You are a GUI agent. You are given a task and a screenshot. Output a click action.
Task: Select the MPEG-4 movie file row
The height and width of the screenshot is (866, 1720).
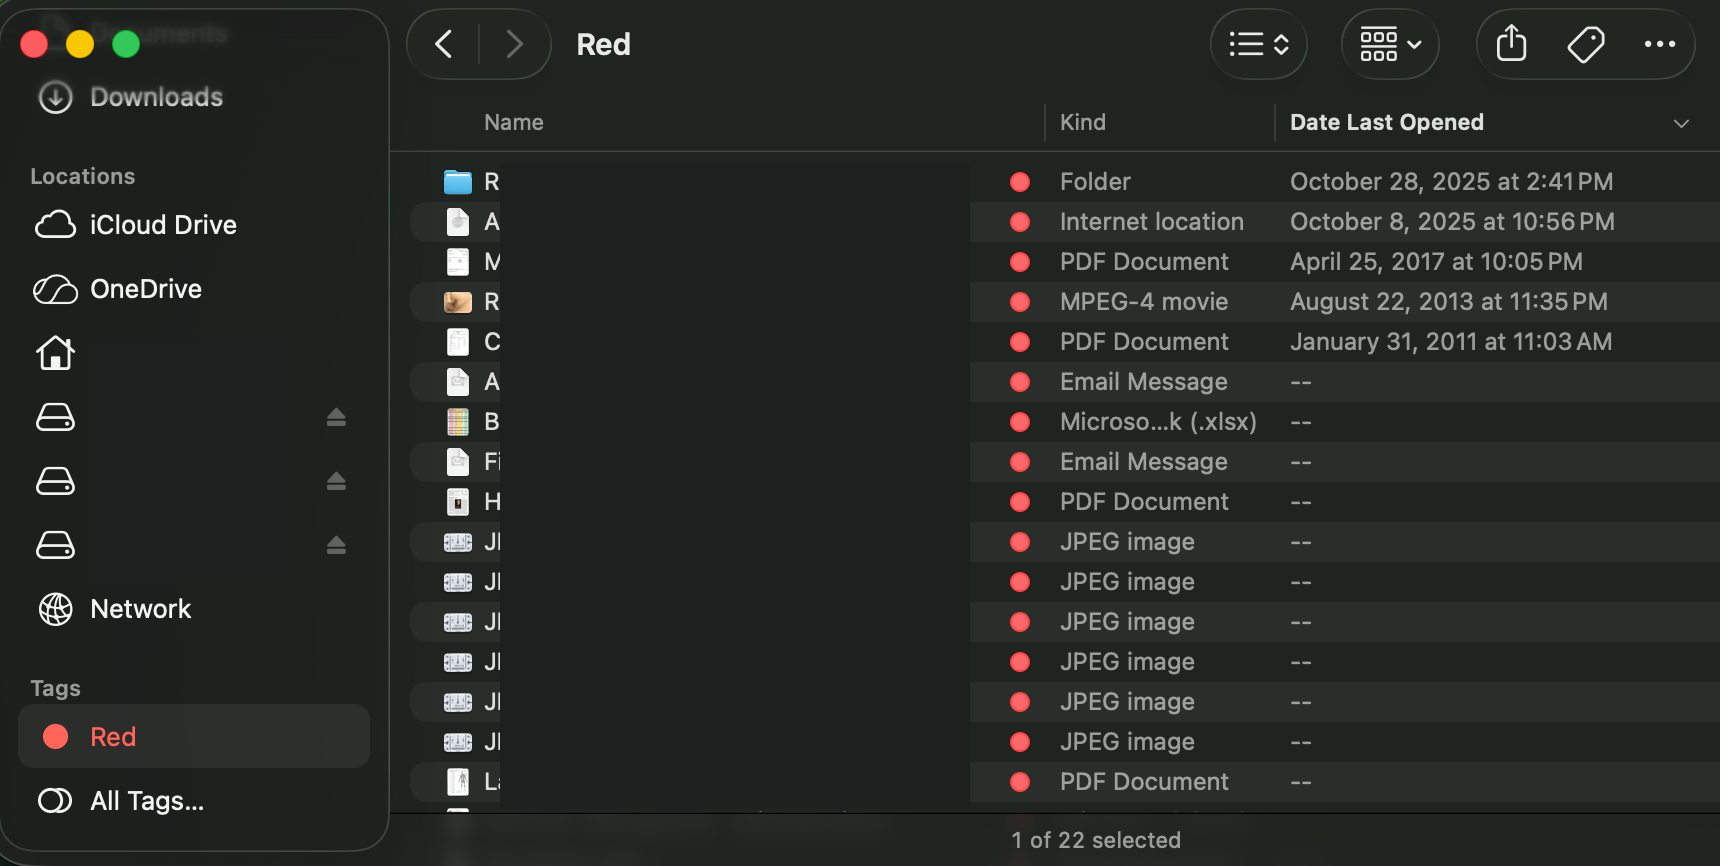pos(1143,302)
